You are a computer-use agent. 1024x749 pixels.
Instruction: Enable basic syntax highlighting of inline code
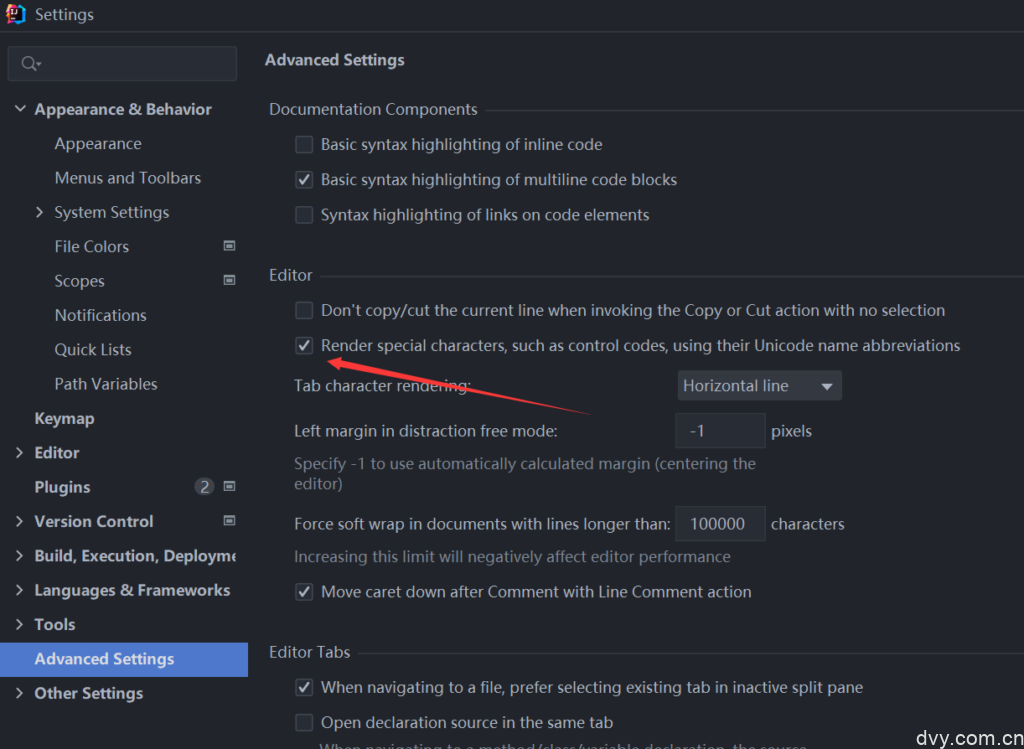pyautogui.click(x=304, y=145)
